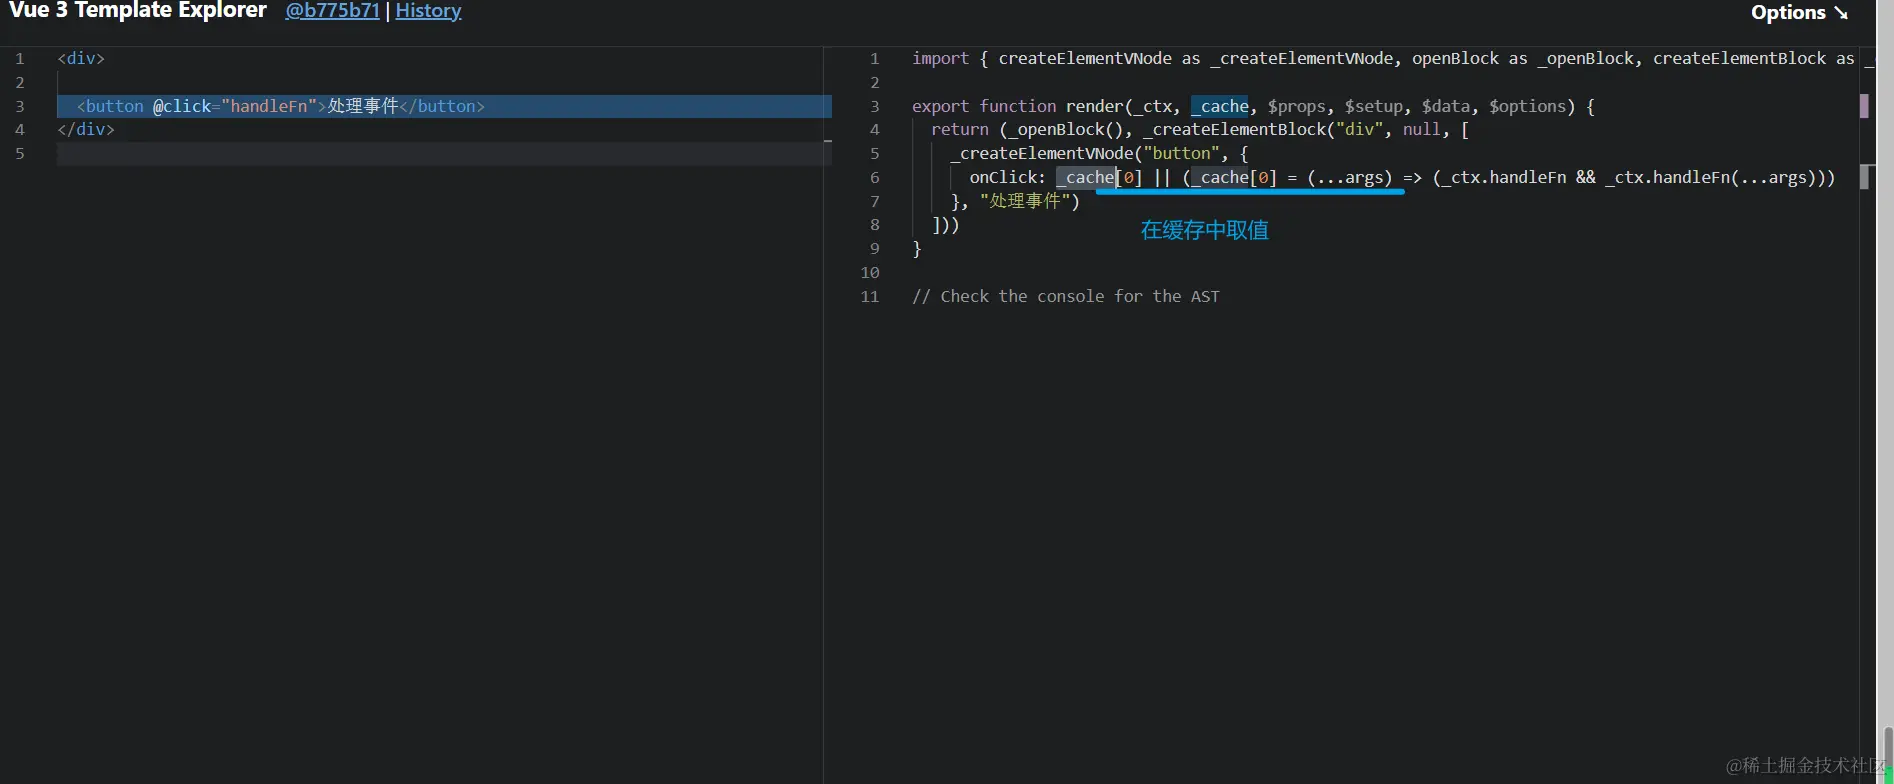The image size is (1894, 784).
Task: Click the "div" string in the output code
Action: [x=1360, y=129]
